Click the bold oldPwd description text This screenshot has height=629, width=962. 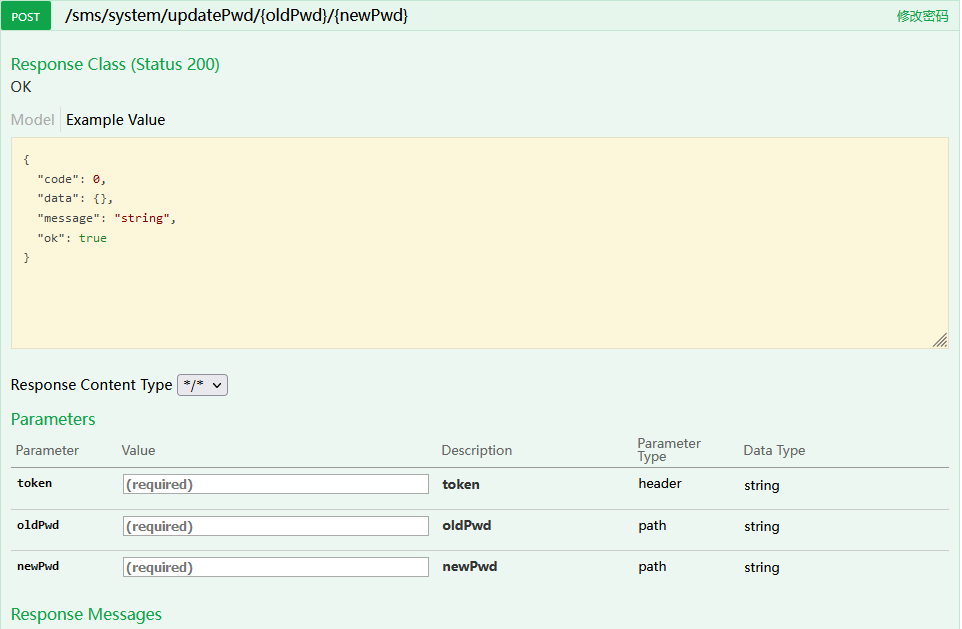(467, 525)
